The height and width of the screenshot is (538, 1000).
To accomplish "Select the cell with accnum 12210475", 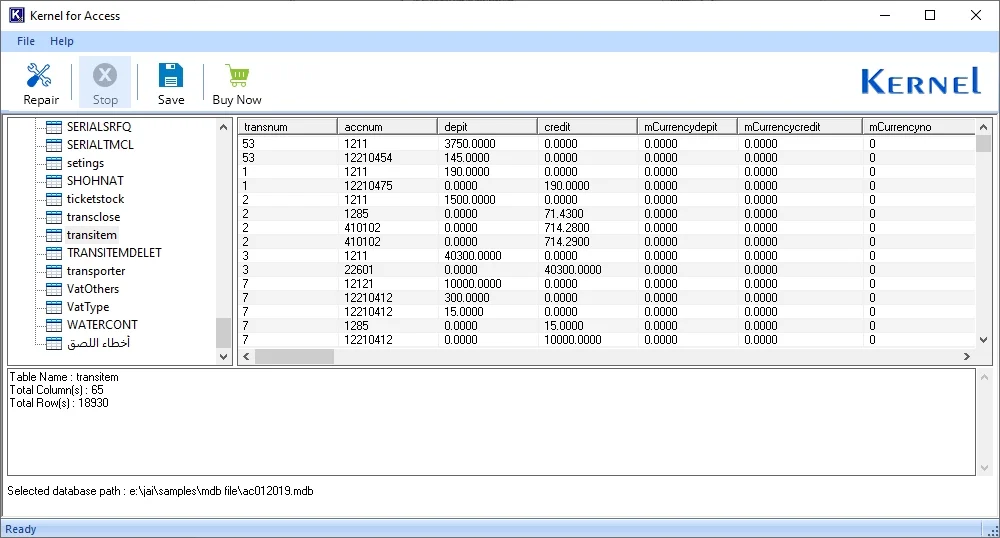I will pyautogui.click(x=368, y=185).
